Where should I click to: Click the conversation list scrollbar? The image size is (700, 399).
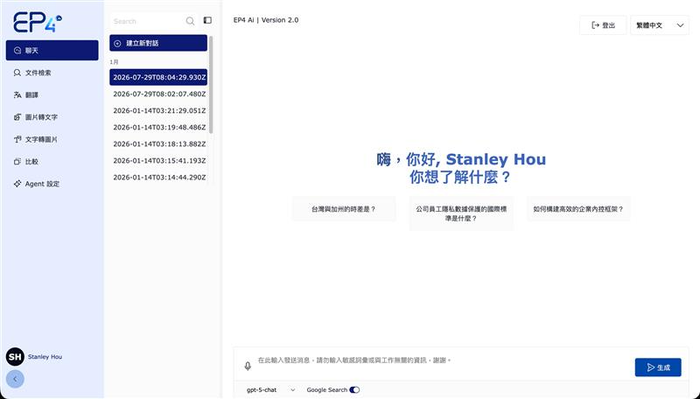(x=211, y=84)
